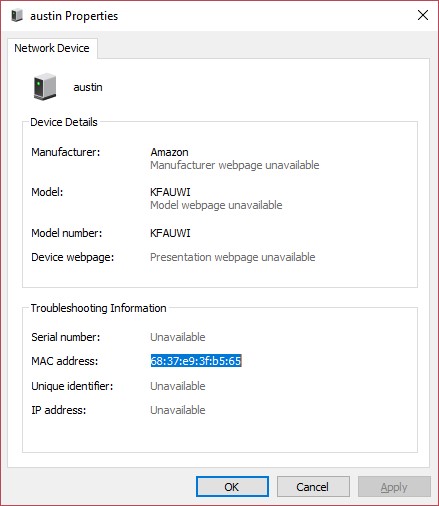This screenshot has height=506, width=439.
Task: Click the austin device icon in header
Action: pos(45,87)
